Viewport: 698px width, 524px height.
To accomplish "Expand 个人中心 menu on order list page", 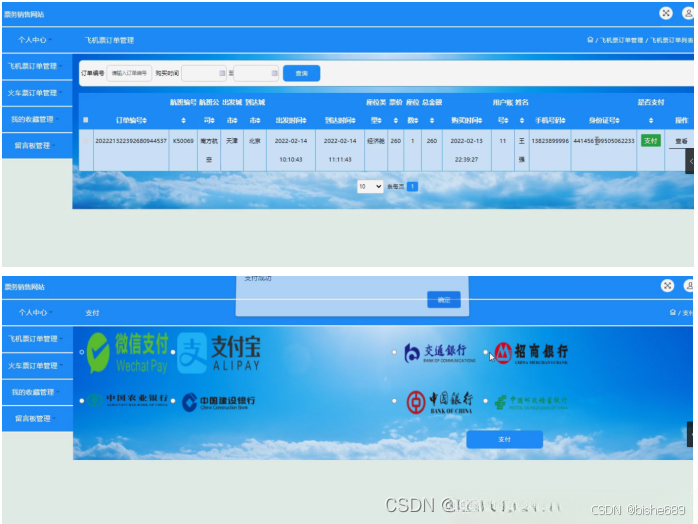I will click(35, 40).
